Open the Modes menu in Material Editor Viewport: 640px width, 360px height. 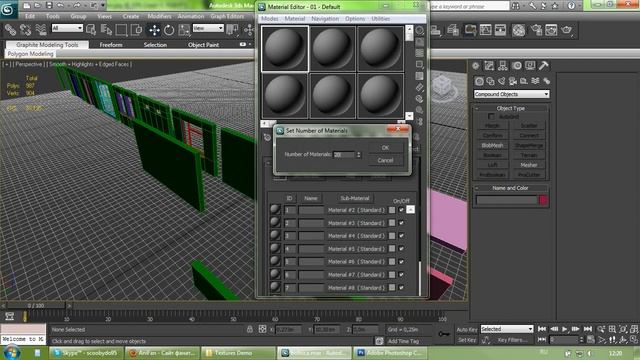(x=269, y=19)
